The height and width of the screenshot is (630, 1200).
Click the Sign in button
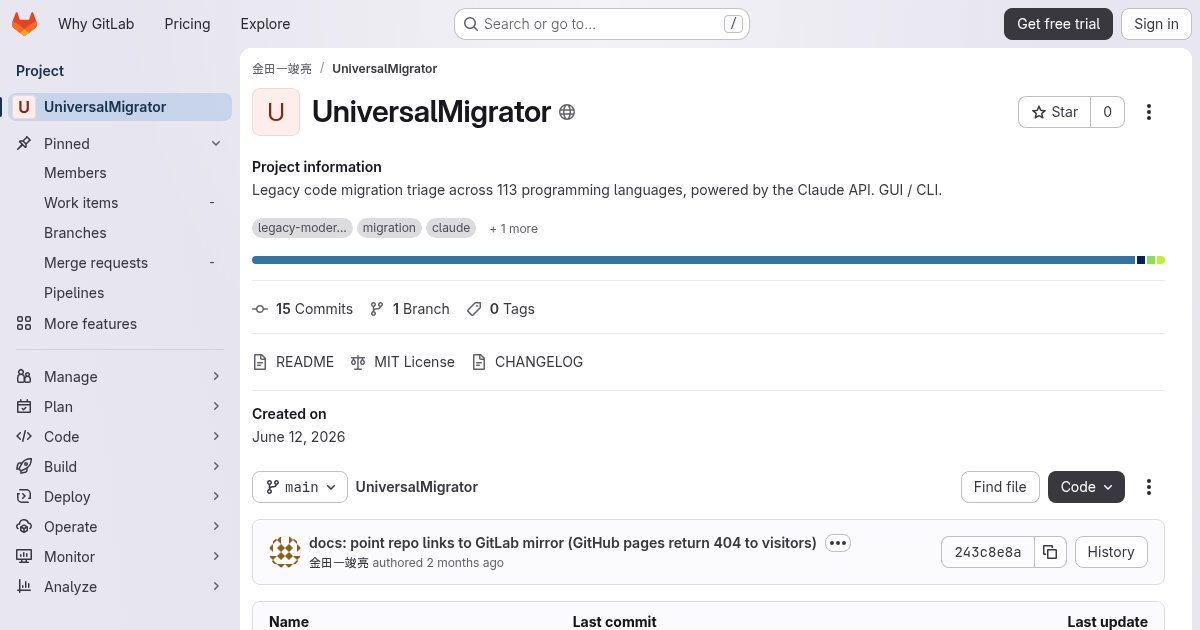click(x=1156, y=24)
